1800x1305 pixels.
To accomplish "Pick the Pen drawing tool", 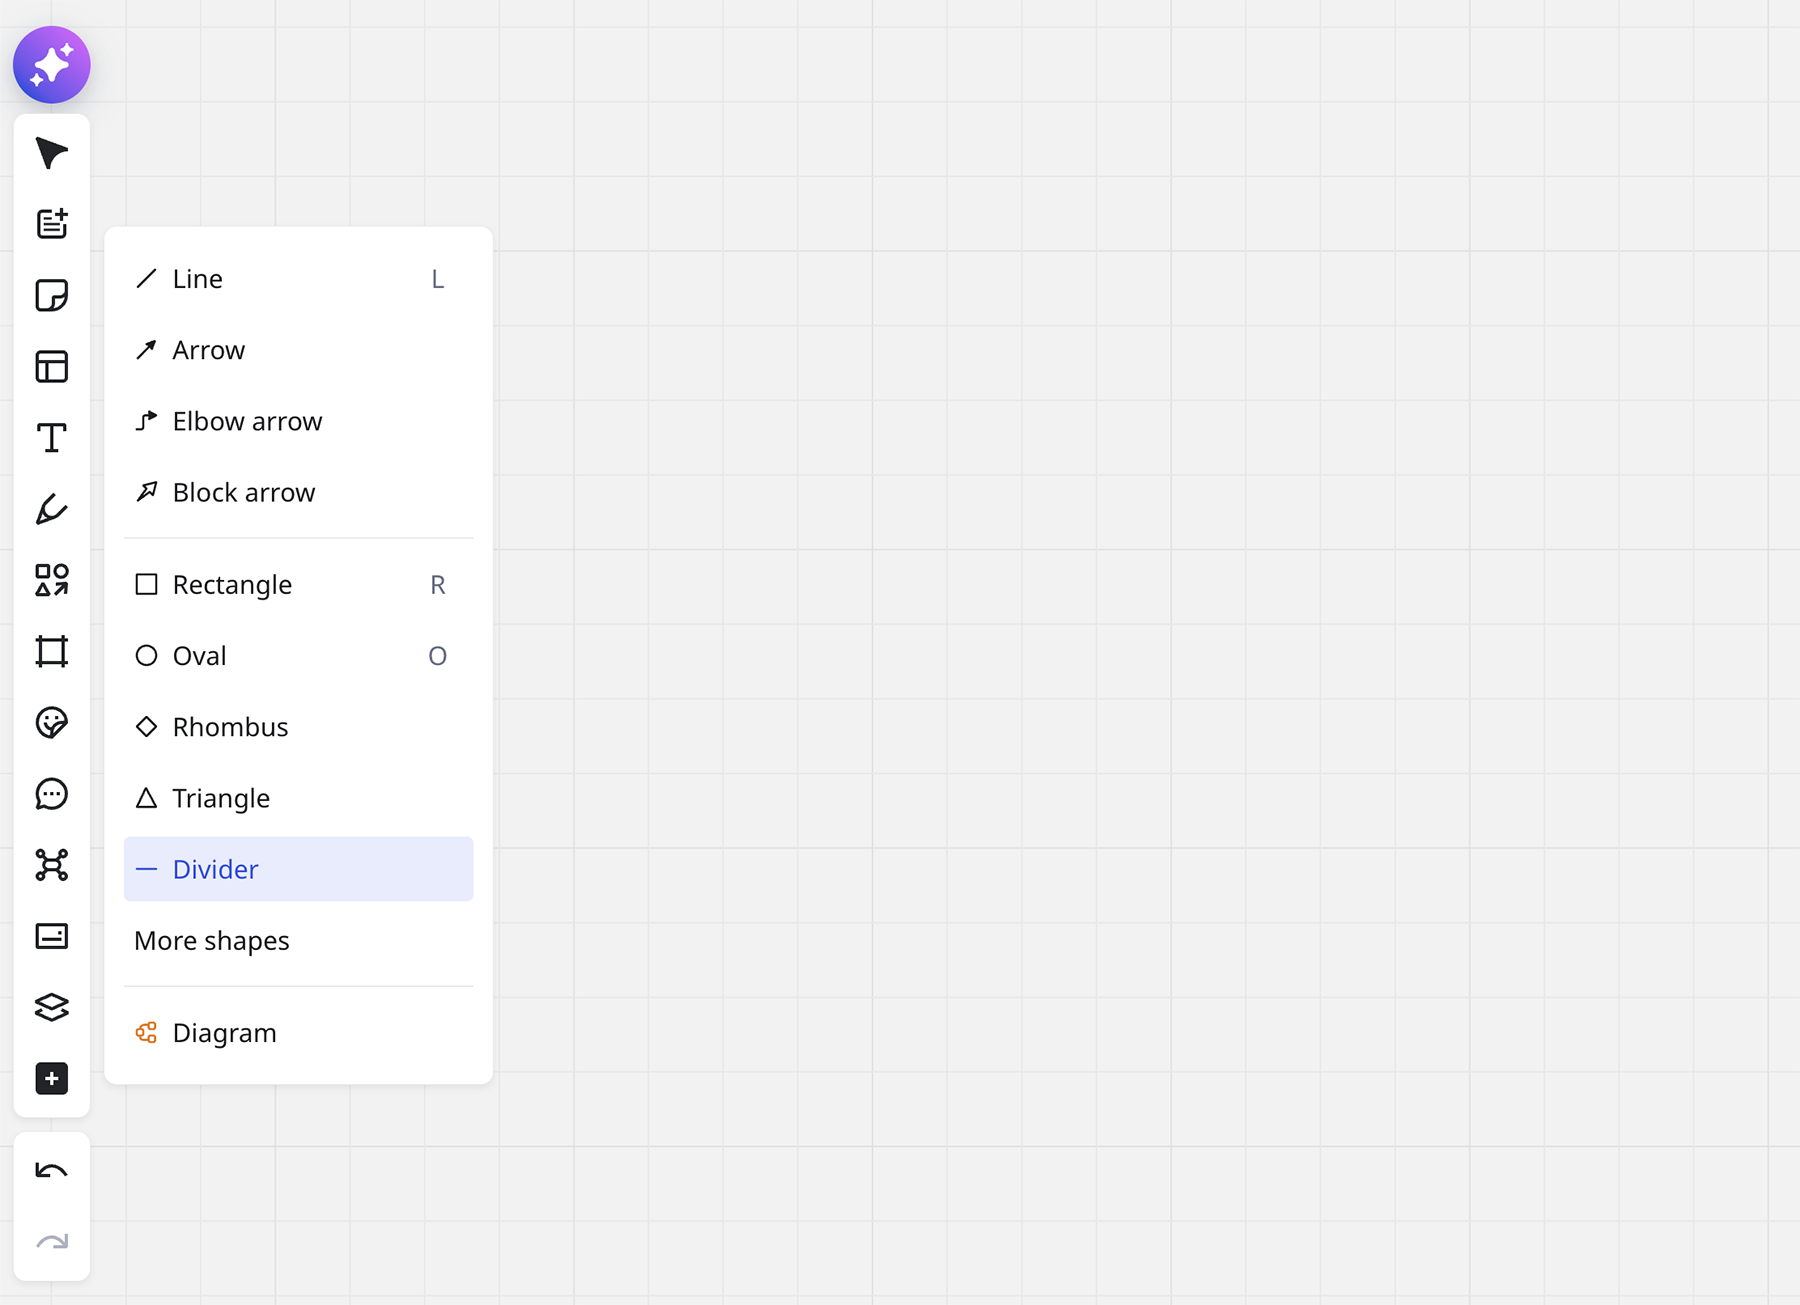I will (x=51, y=510).
